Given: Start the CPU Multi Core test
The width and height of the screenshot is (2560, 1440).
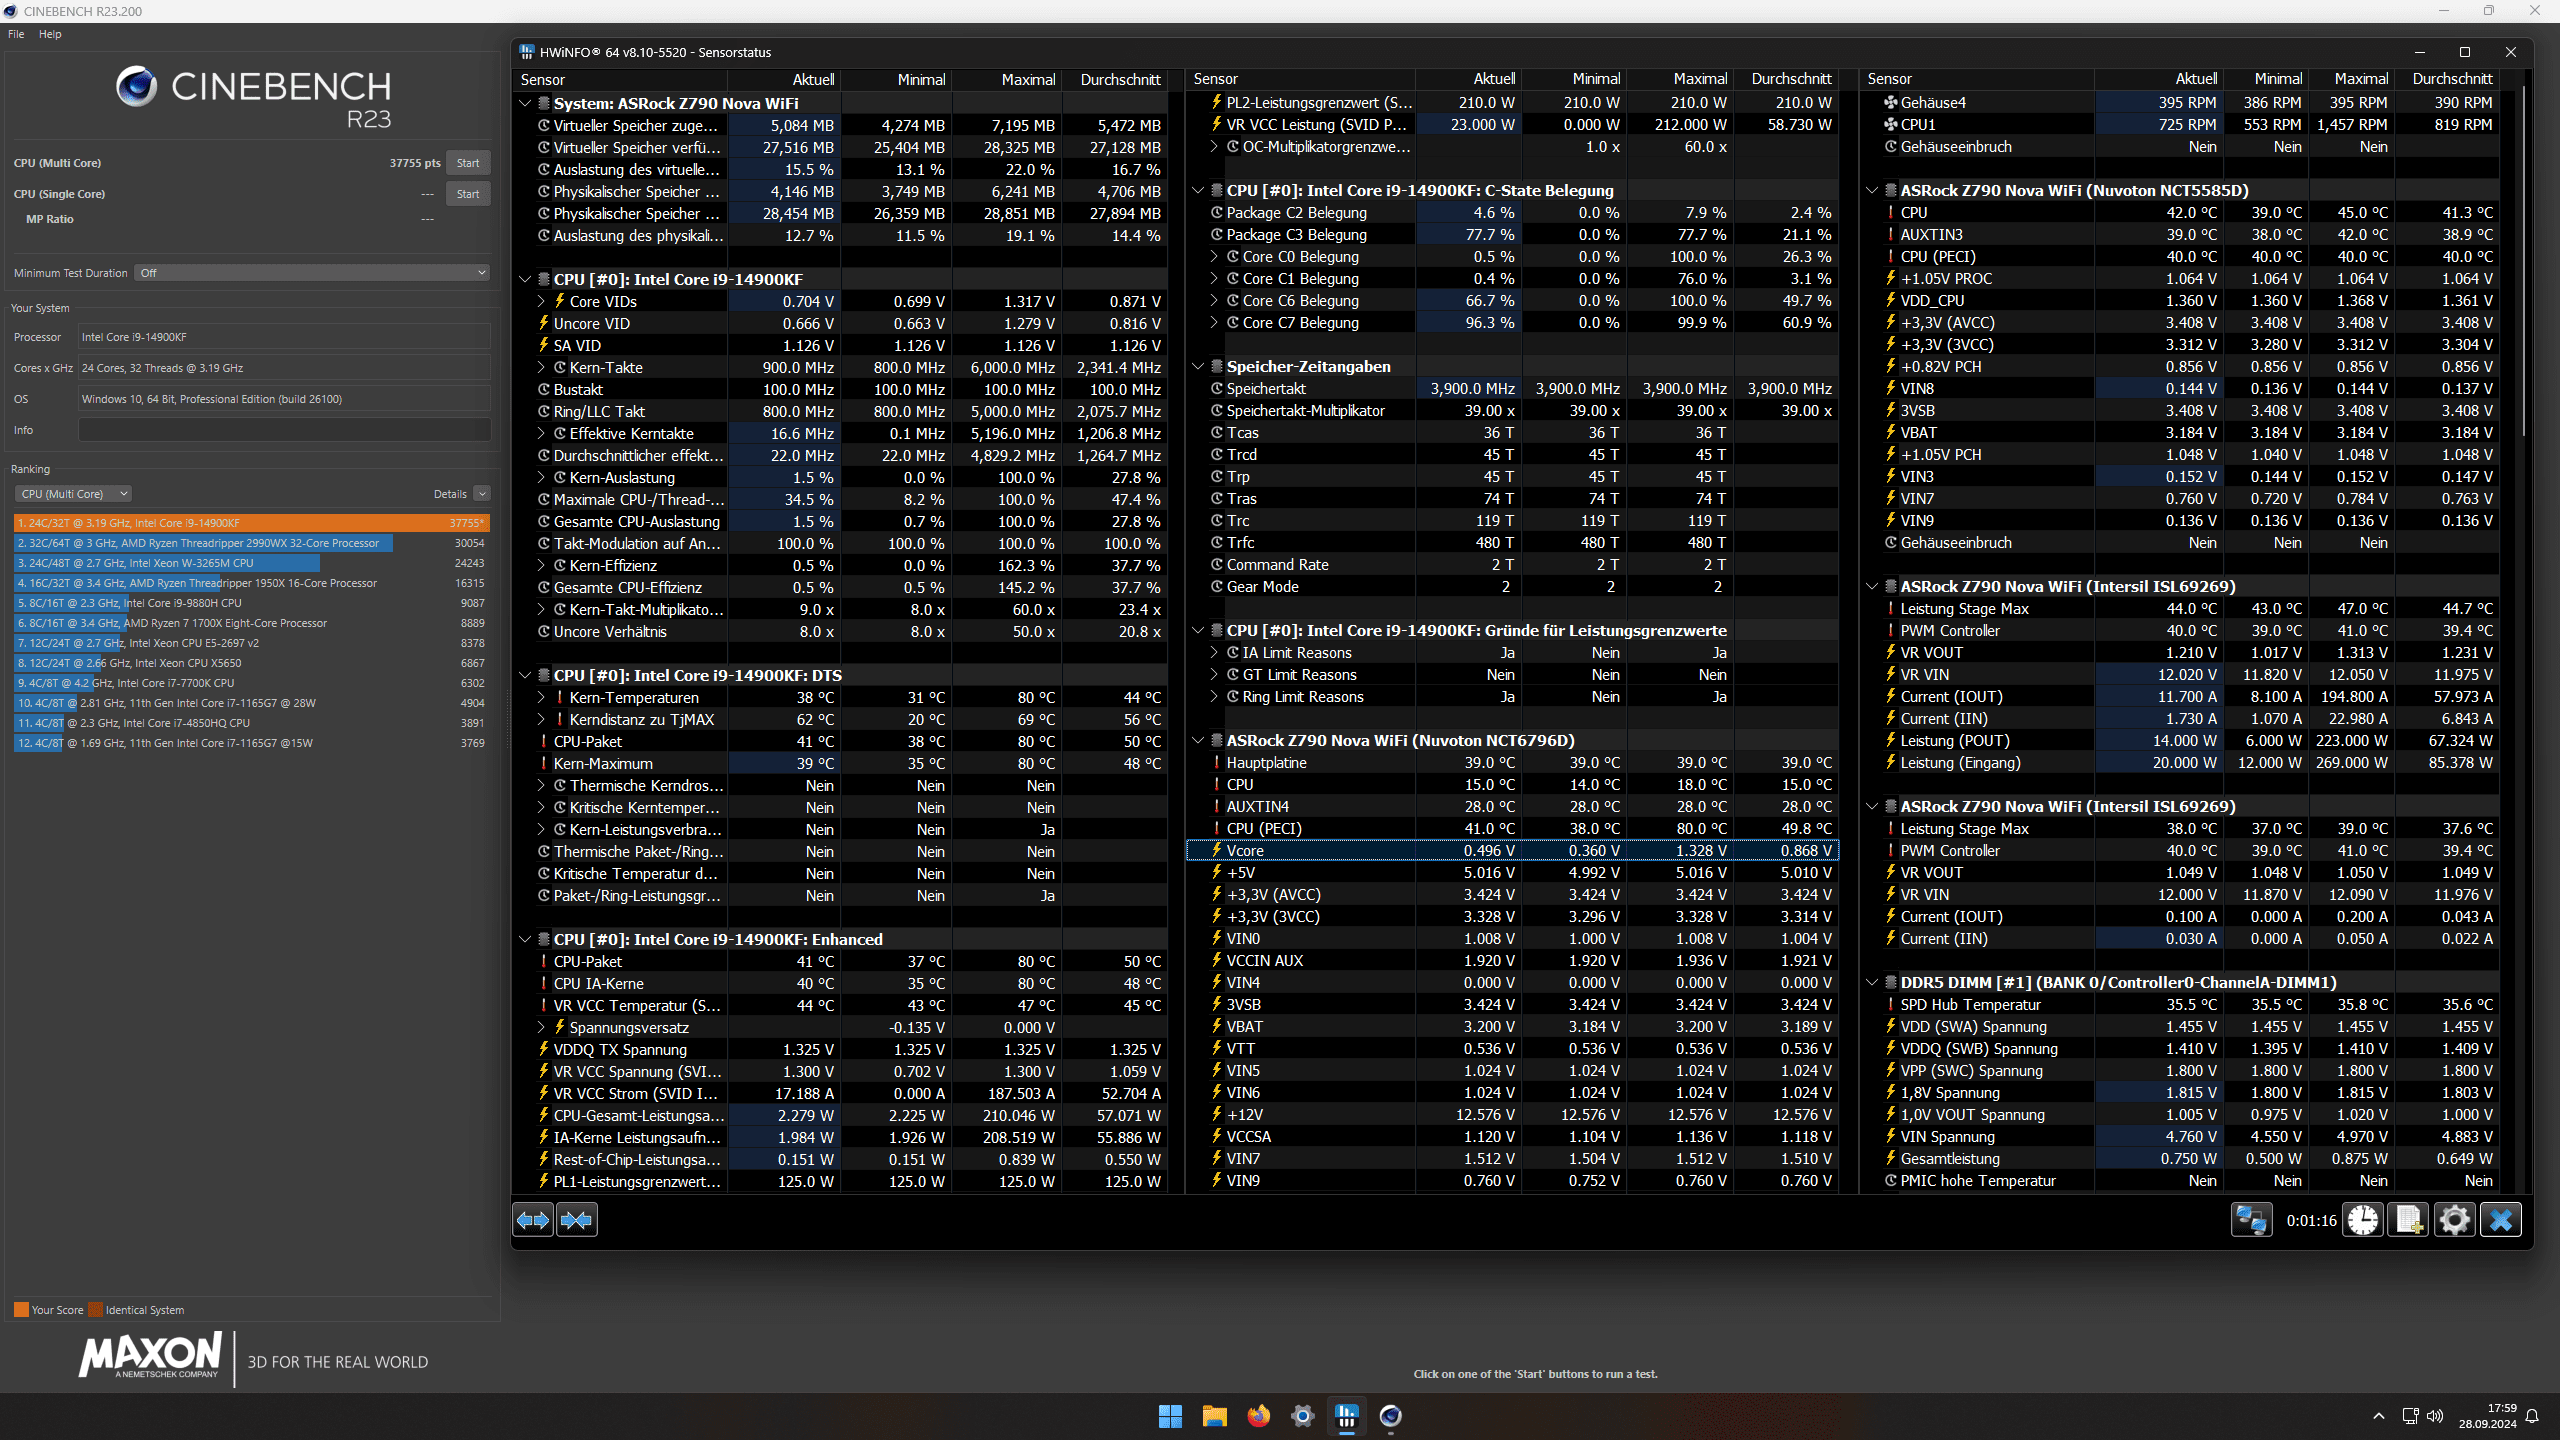Looking at the screenshot, I should 467,163.
